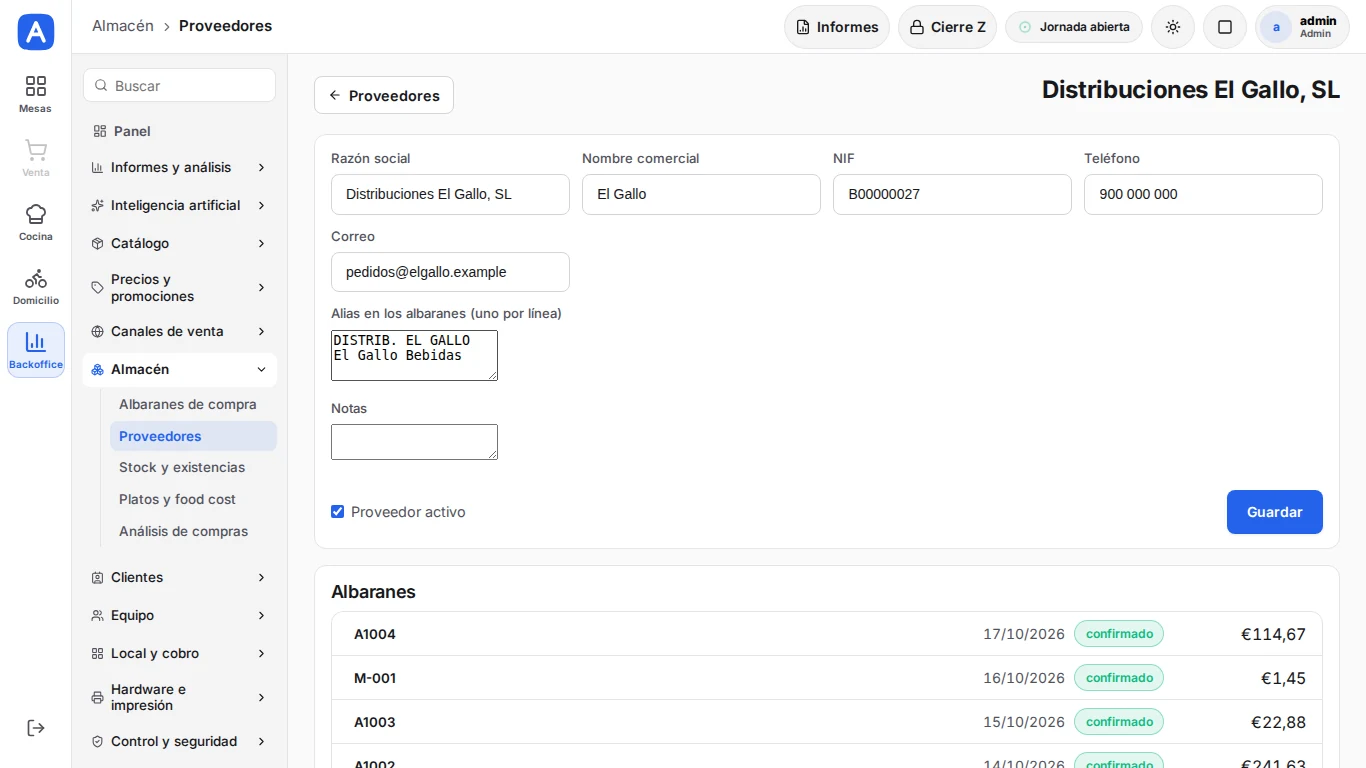1366x768 pixels.
Task: Uncheck the Proveedor activo checkbox
Action: [x=338, y=512]
